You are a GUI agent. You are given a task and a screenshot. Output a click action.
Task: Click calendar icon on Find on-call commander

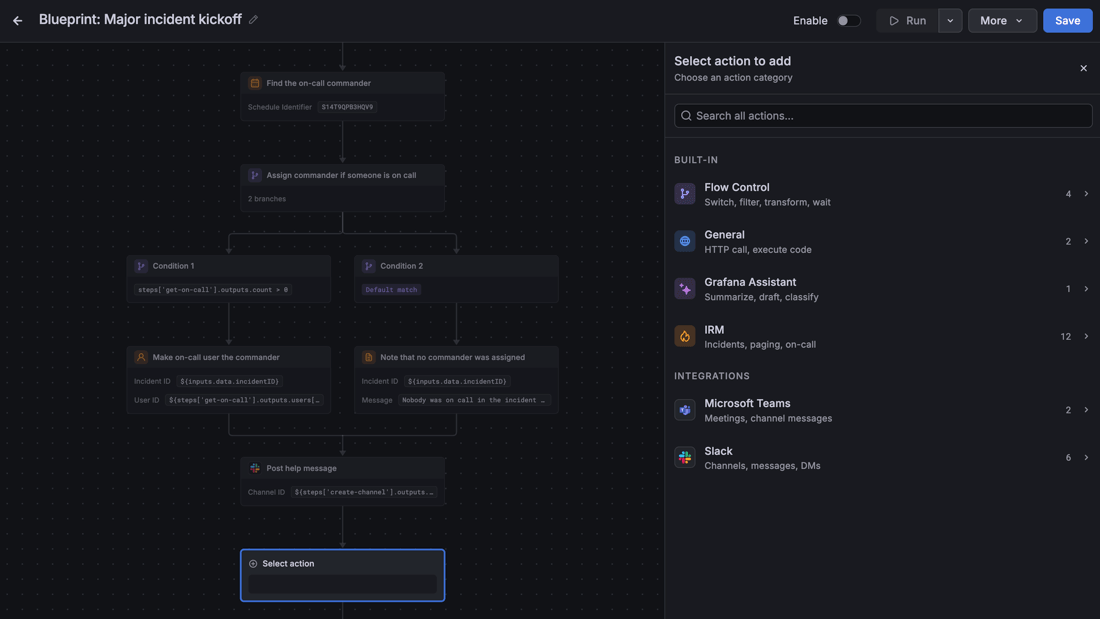255,83
